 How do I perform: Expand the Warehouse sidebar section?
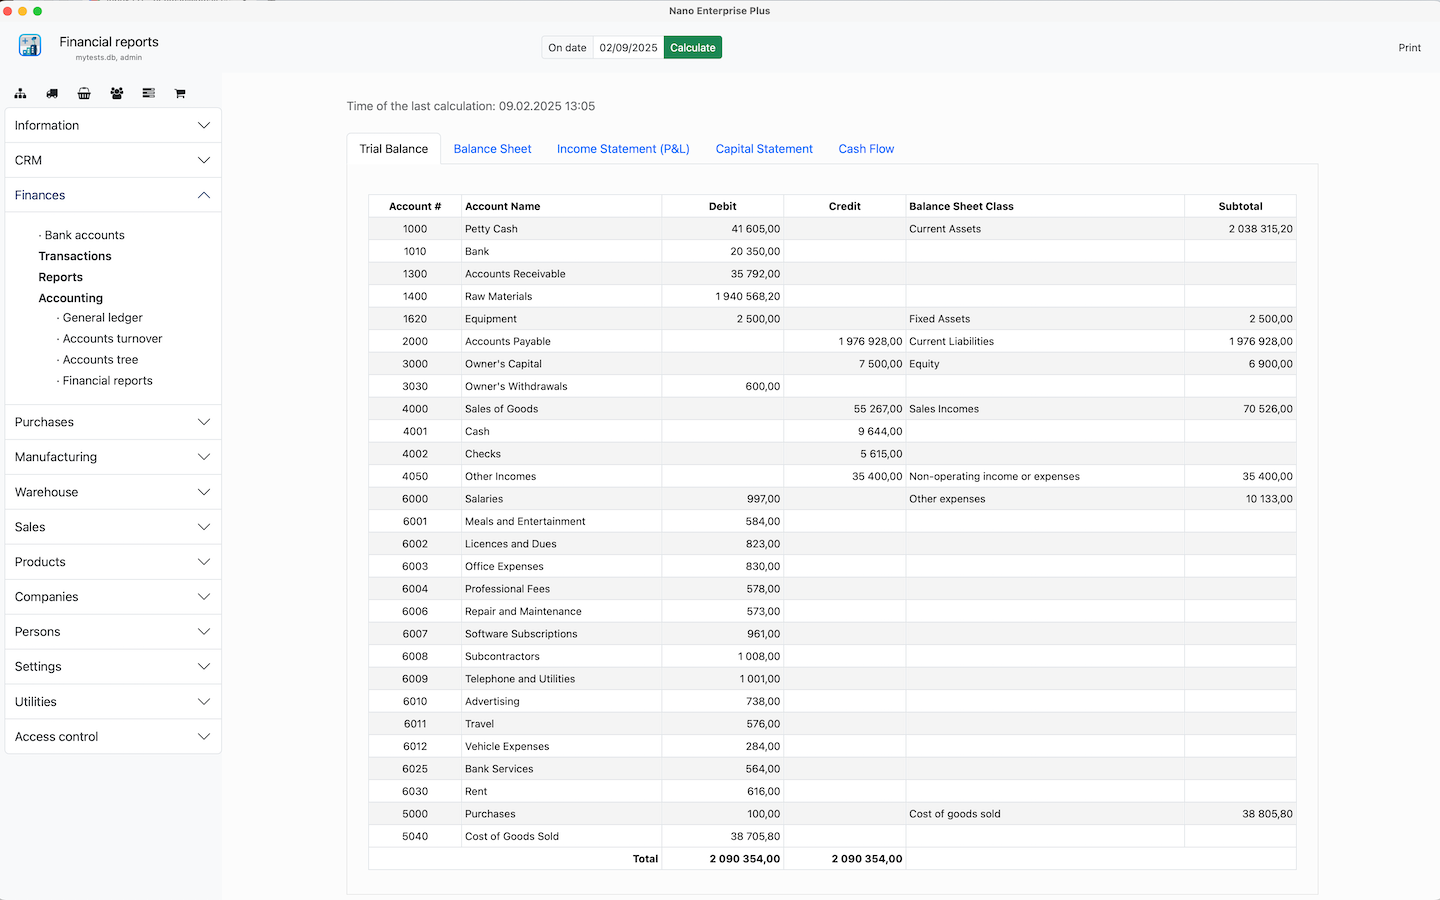click(x=113, y=492)
